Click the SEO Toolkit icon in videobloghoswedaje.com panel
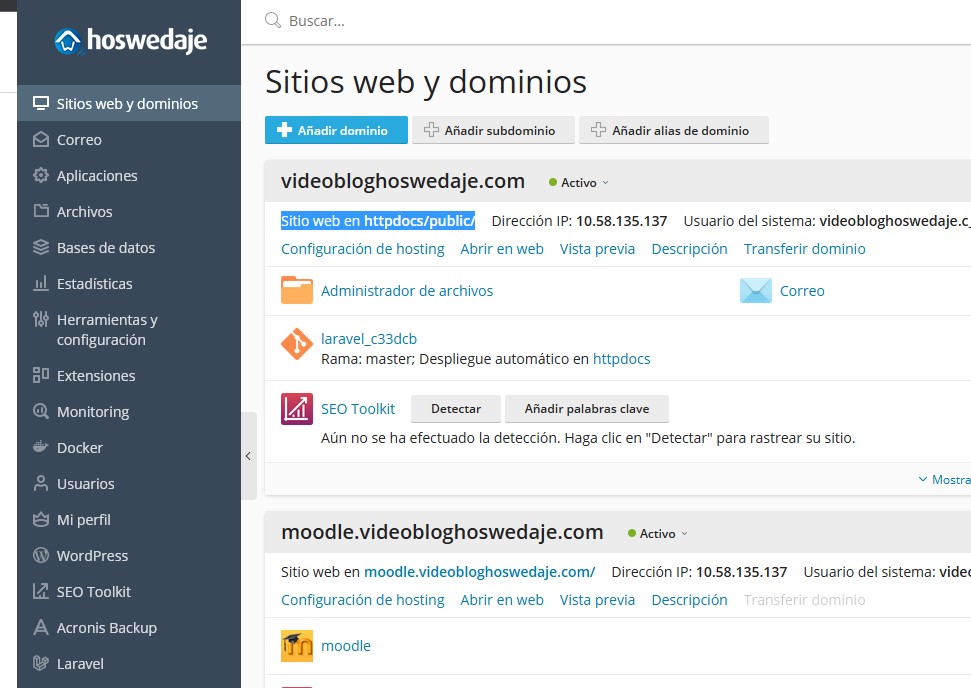This screenshot has width=971, height=688. [297, 409]
